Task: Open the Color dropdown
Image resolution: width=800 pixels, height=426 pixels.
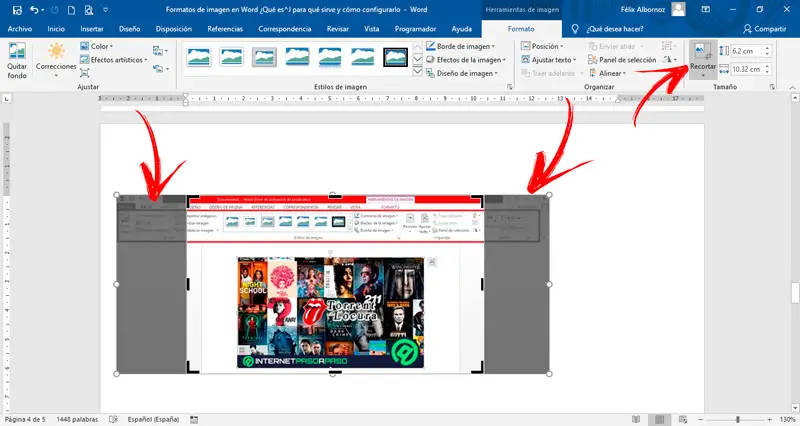Action: (x=96, y=46)
